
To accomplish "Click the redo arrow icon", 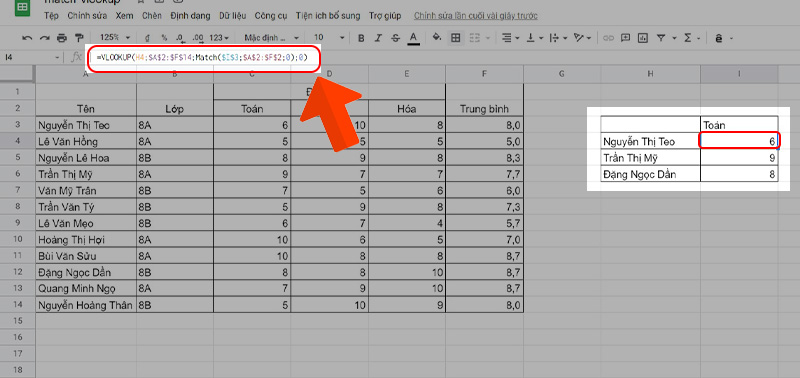I will [44, 38].
